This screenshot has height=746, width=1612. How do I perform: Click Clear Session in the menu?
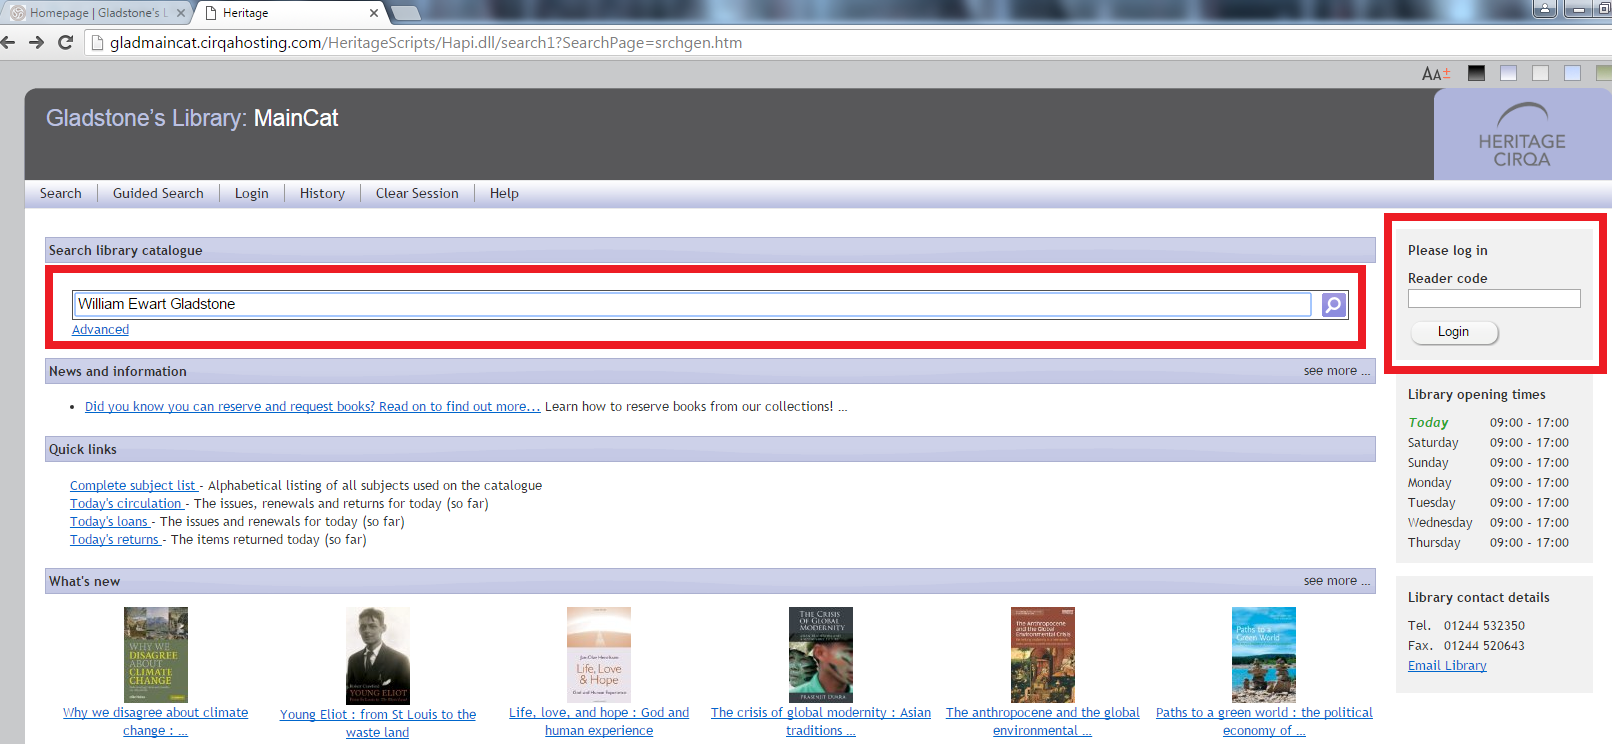click(x=417, y=193)
